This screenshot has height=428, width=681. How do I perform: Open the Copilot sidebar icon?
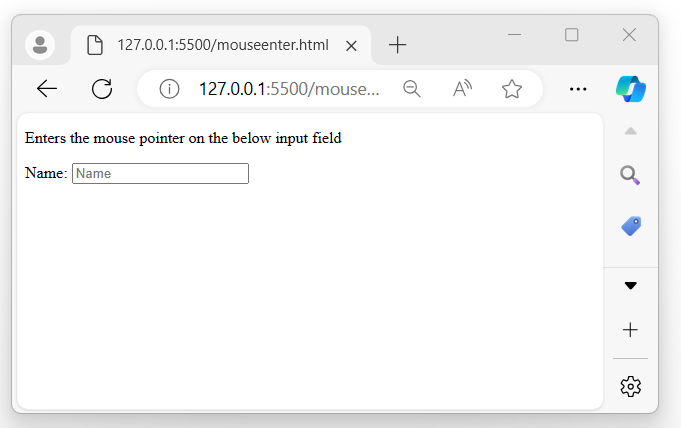click(x=631, y=88)
